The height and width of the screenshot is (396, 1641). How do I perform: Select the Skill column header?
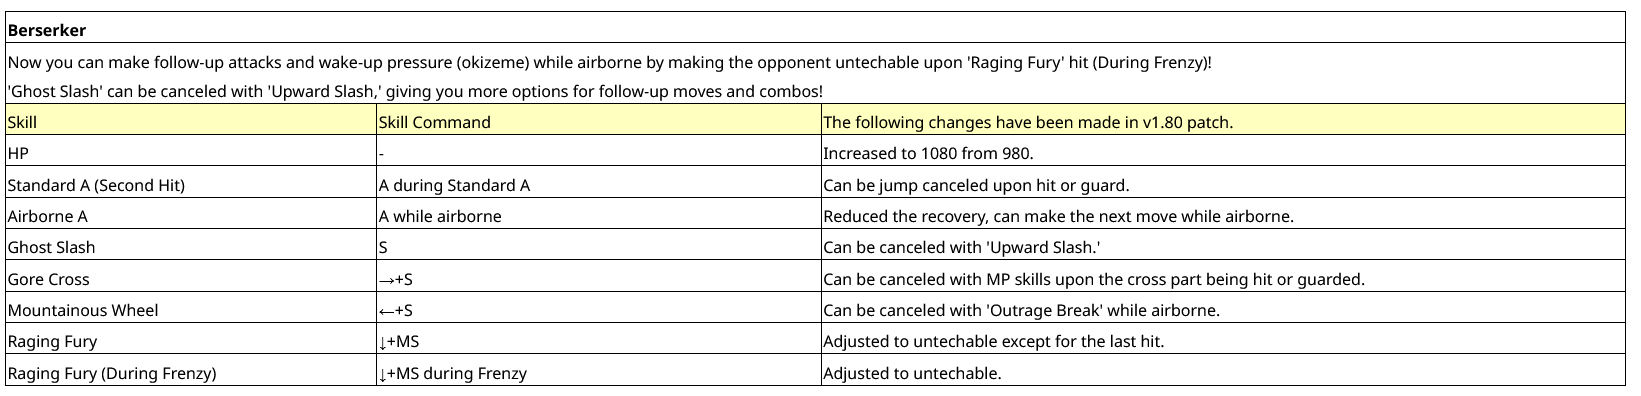[x=191, y=122]
